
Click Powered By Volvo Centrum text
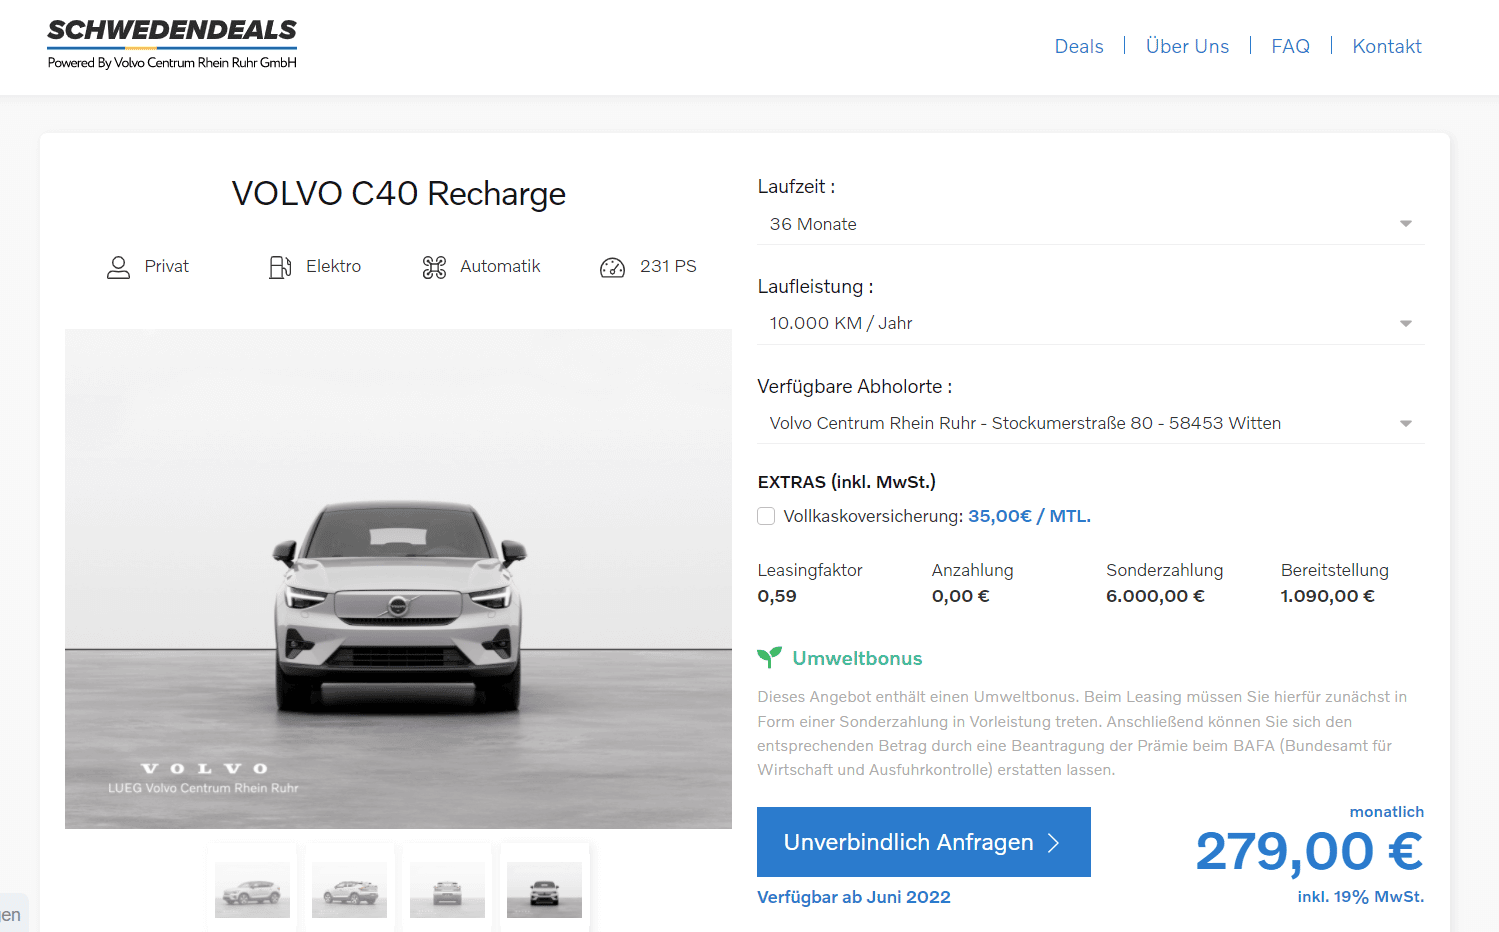(172, 62)
